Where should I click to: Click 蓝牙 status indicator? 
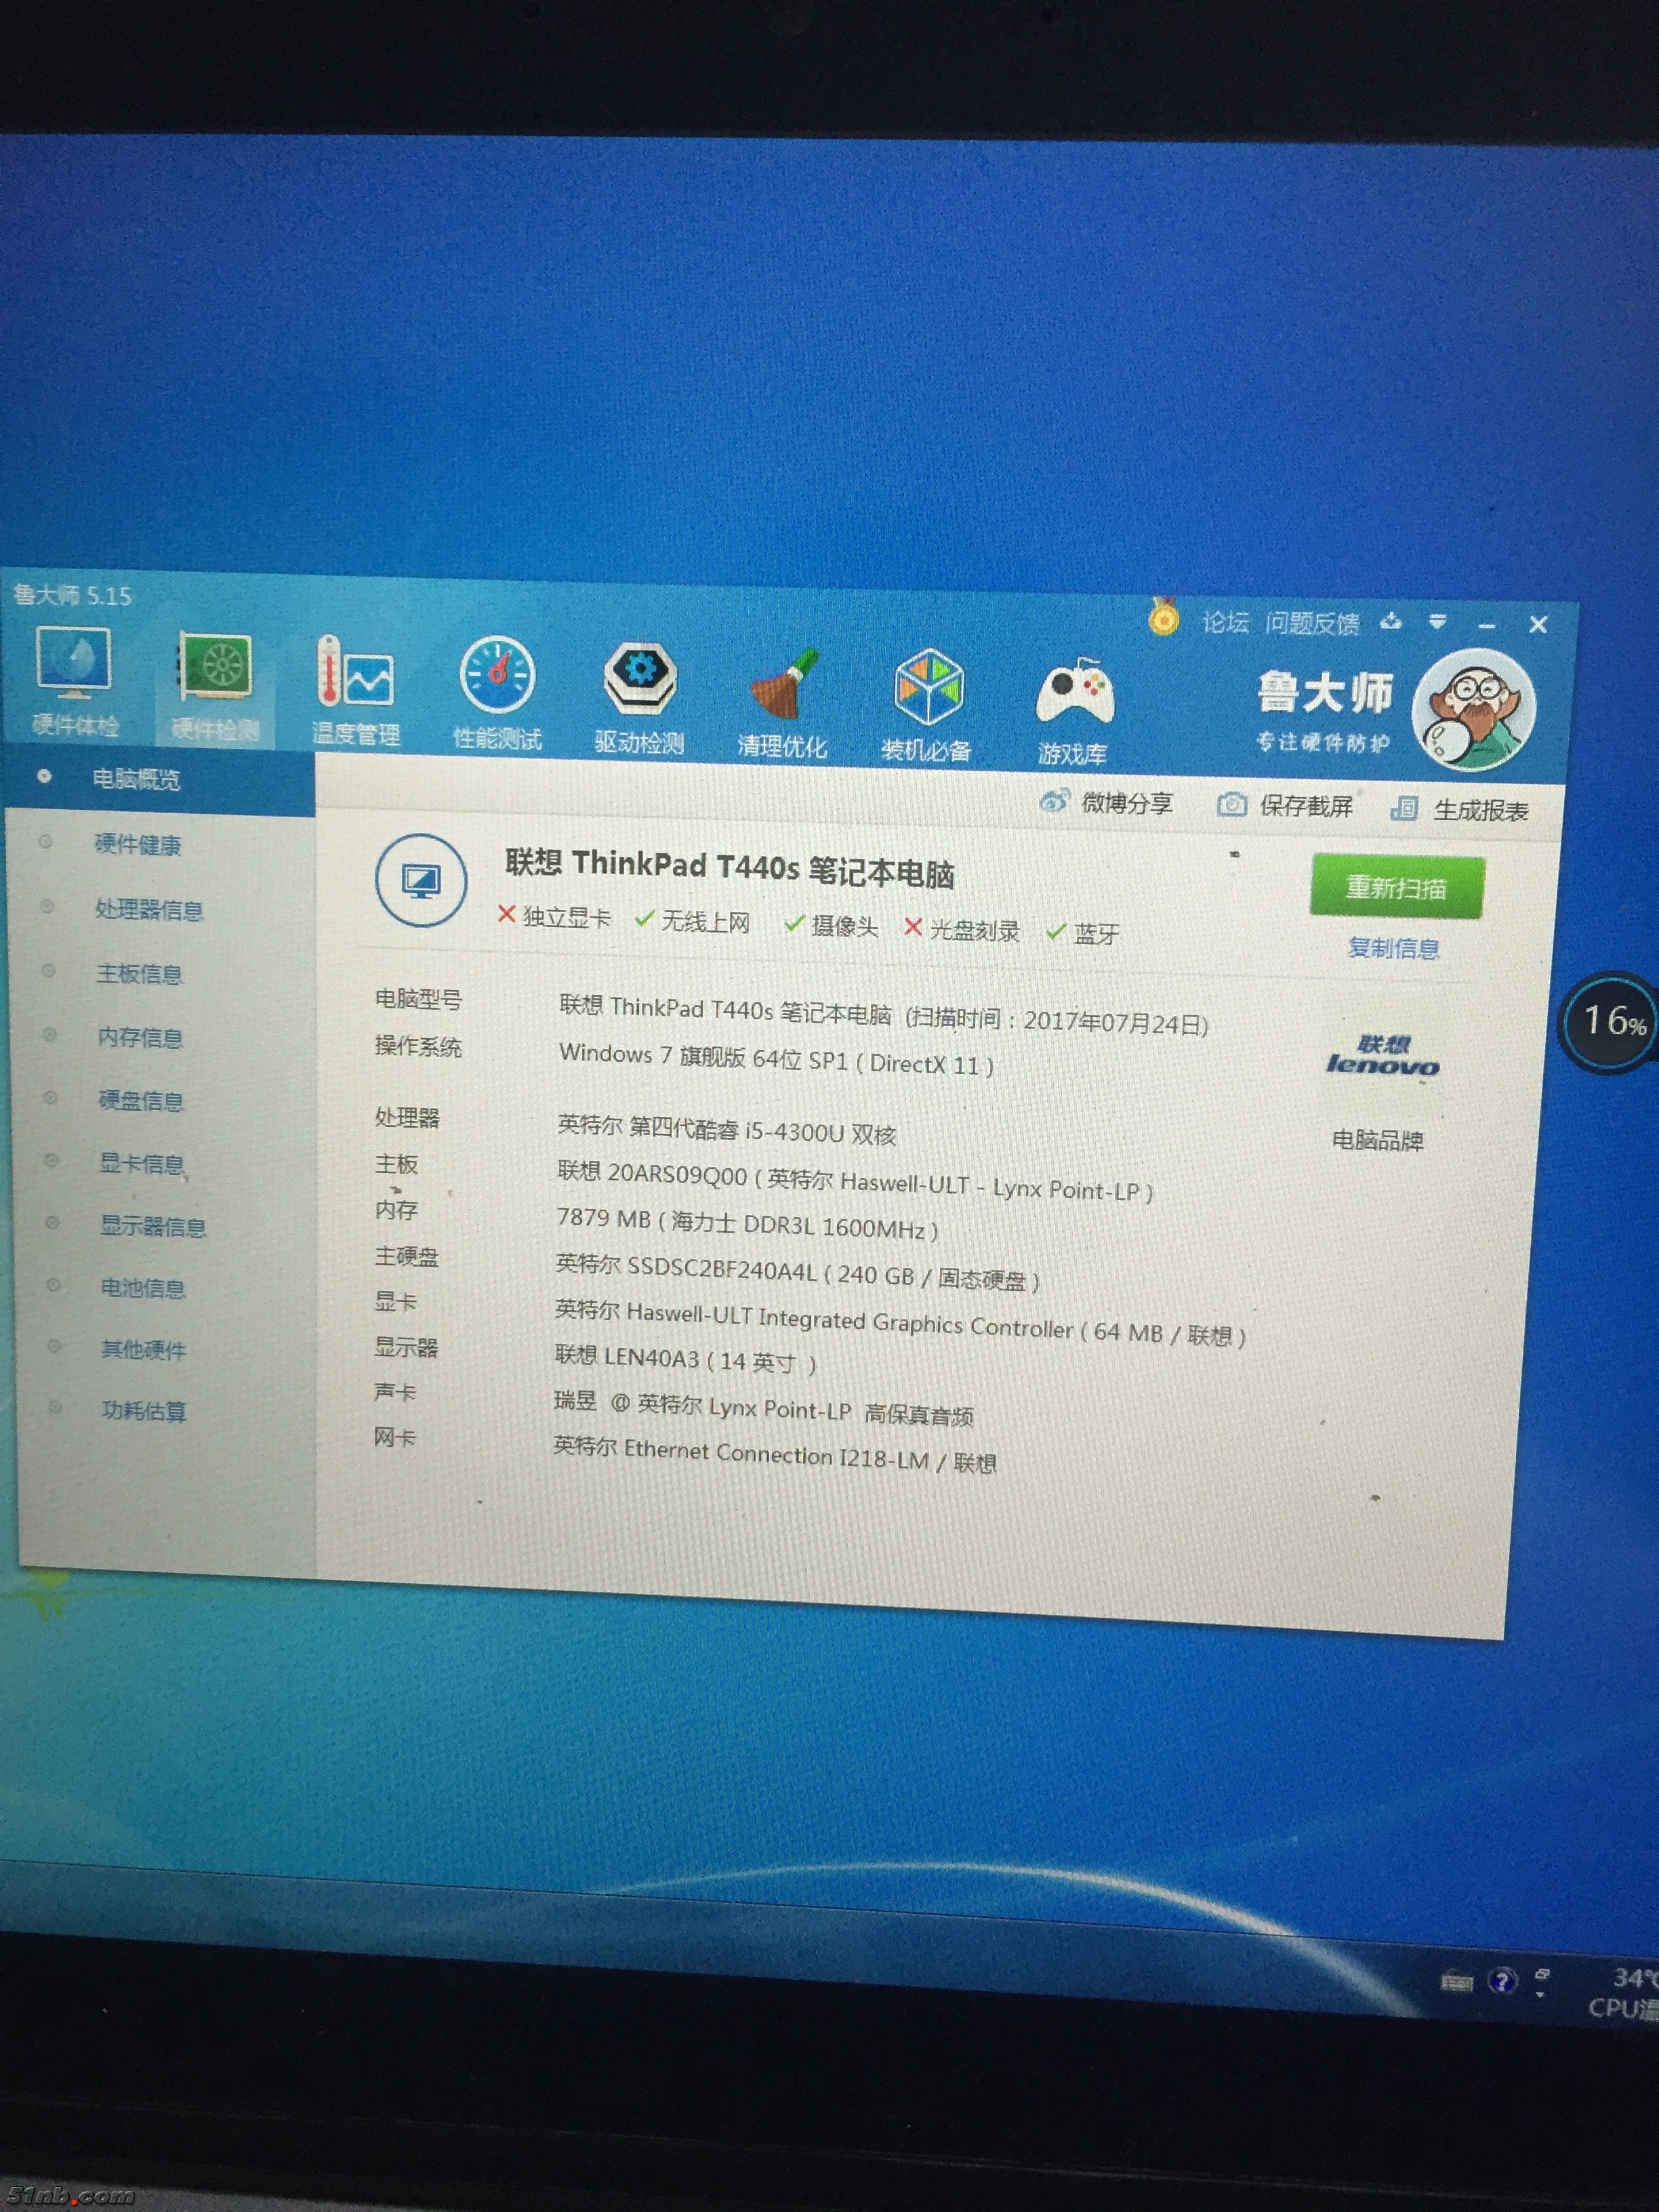click(1082, 933)
